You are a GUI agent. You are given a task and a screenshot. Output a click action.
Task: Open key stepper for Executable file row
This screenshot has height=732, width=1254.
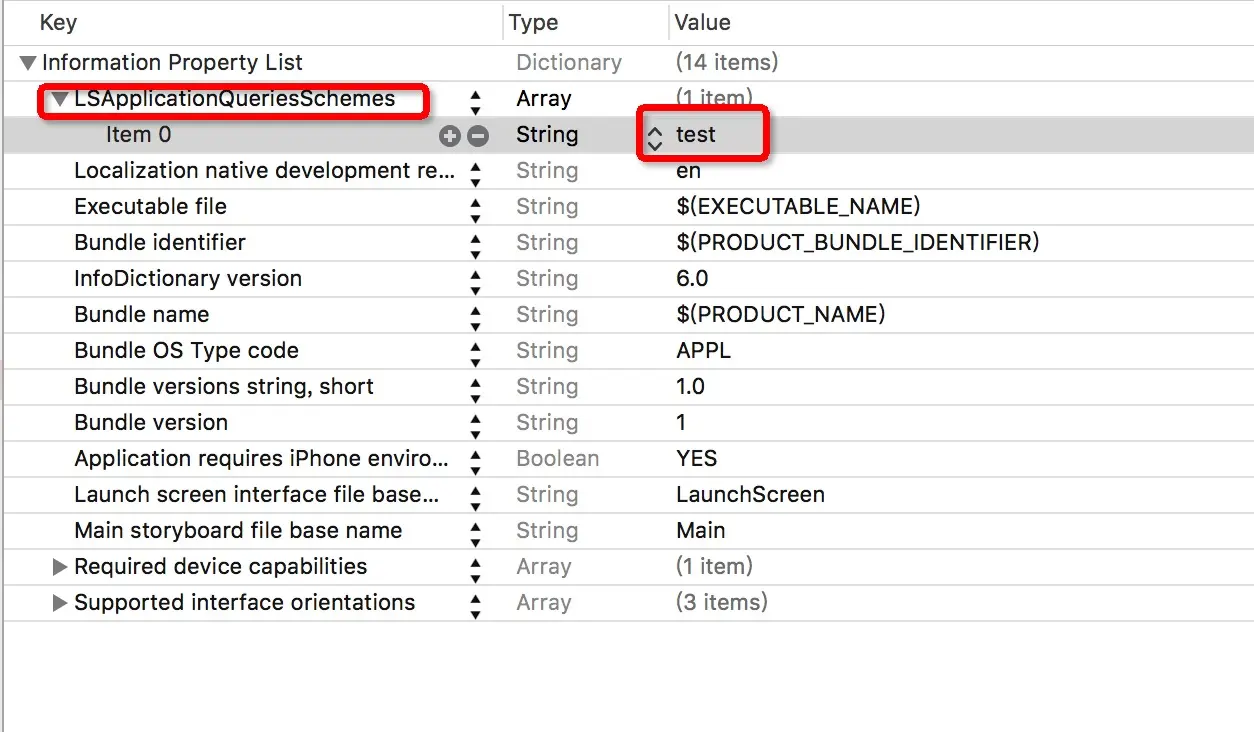tap(476, 209)
